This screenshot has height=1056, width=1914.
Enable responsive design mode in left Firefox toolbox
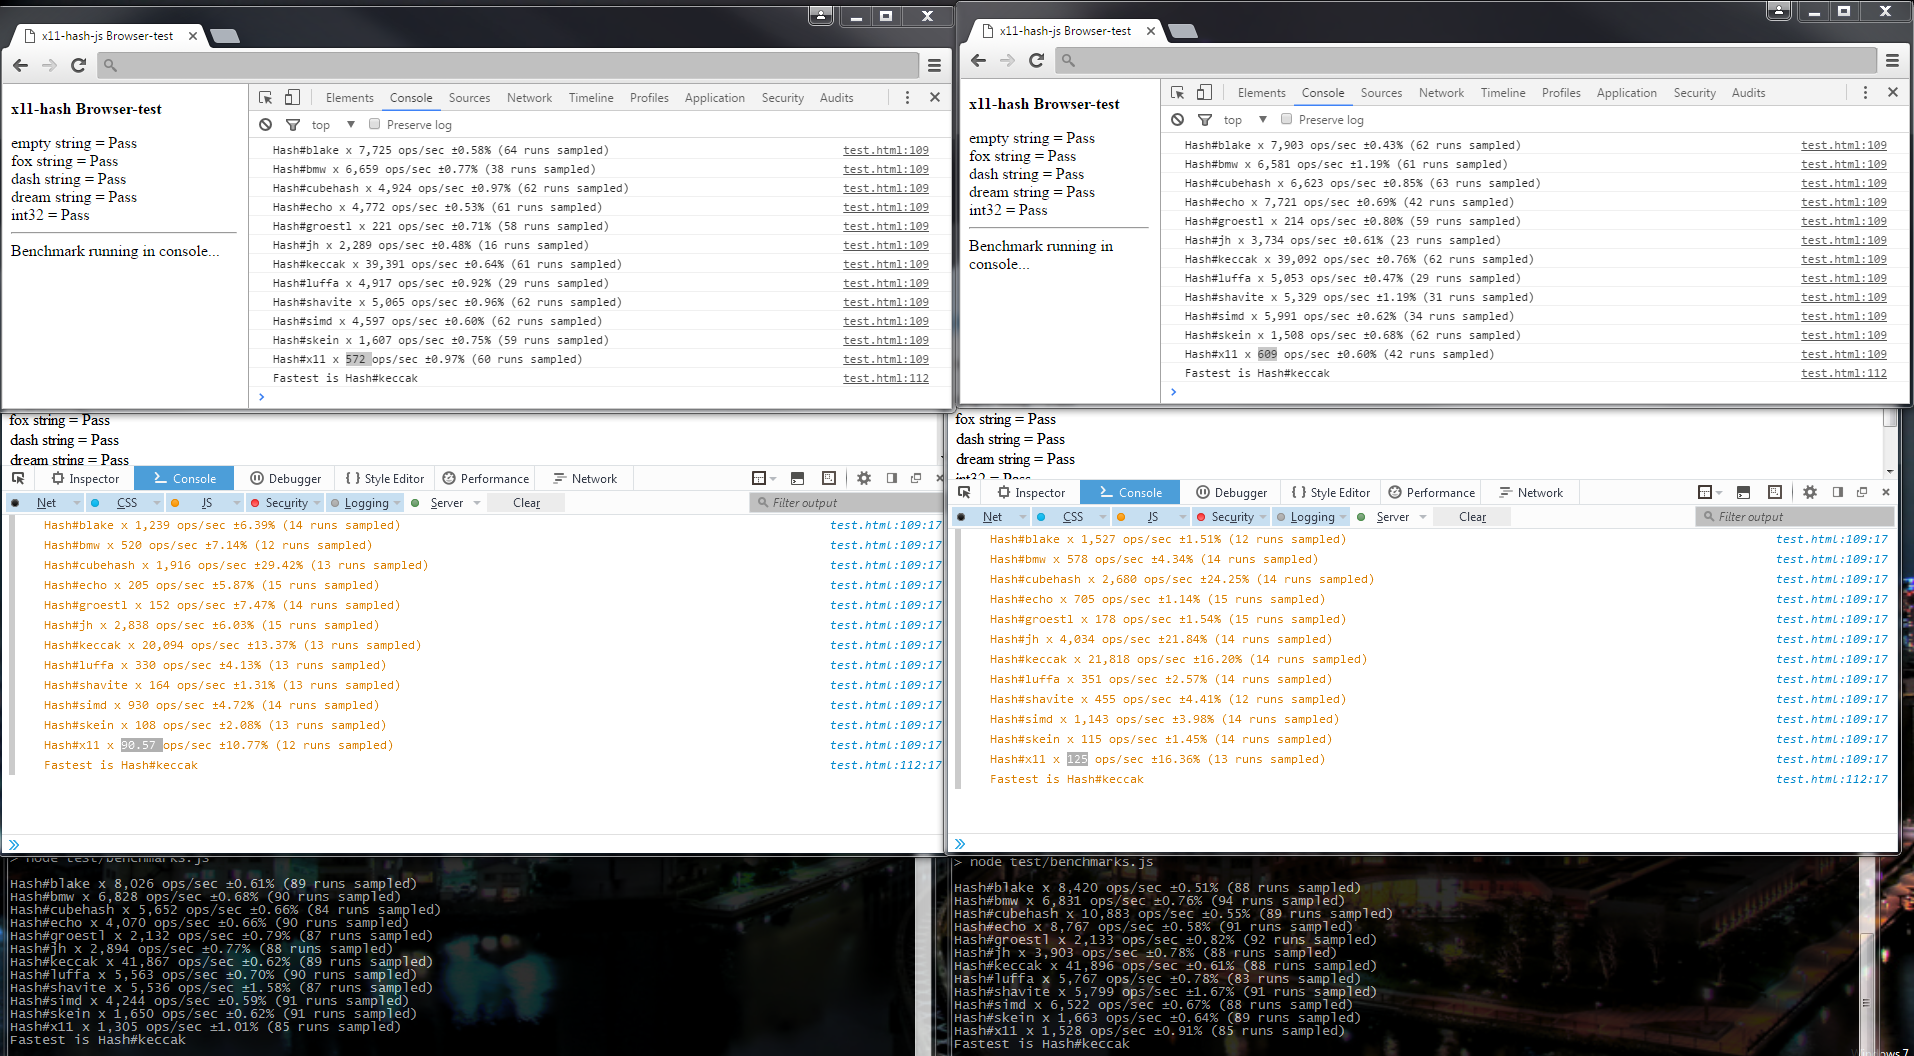point(829,478)
